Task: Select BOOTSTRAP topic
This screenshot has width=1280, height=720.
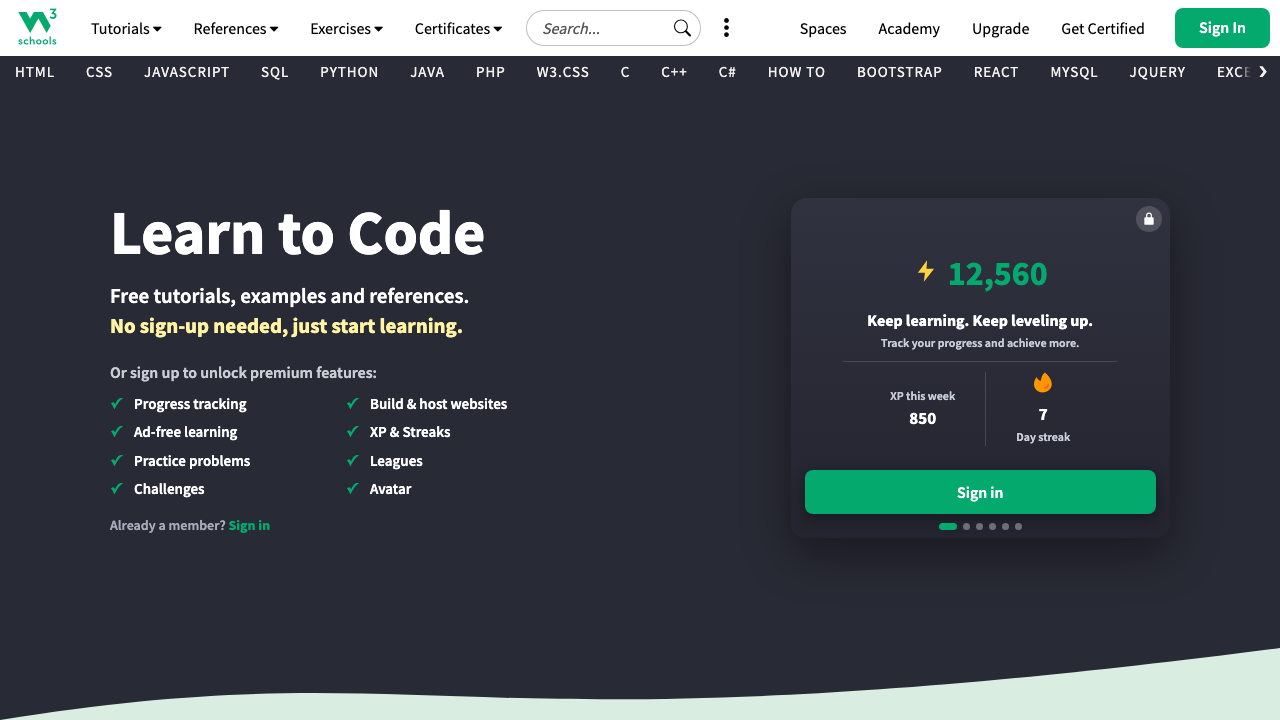Action: [x=900, y=72]
